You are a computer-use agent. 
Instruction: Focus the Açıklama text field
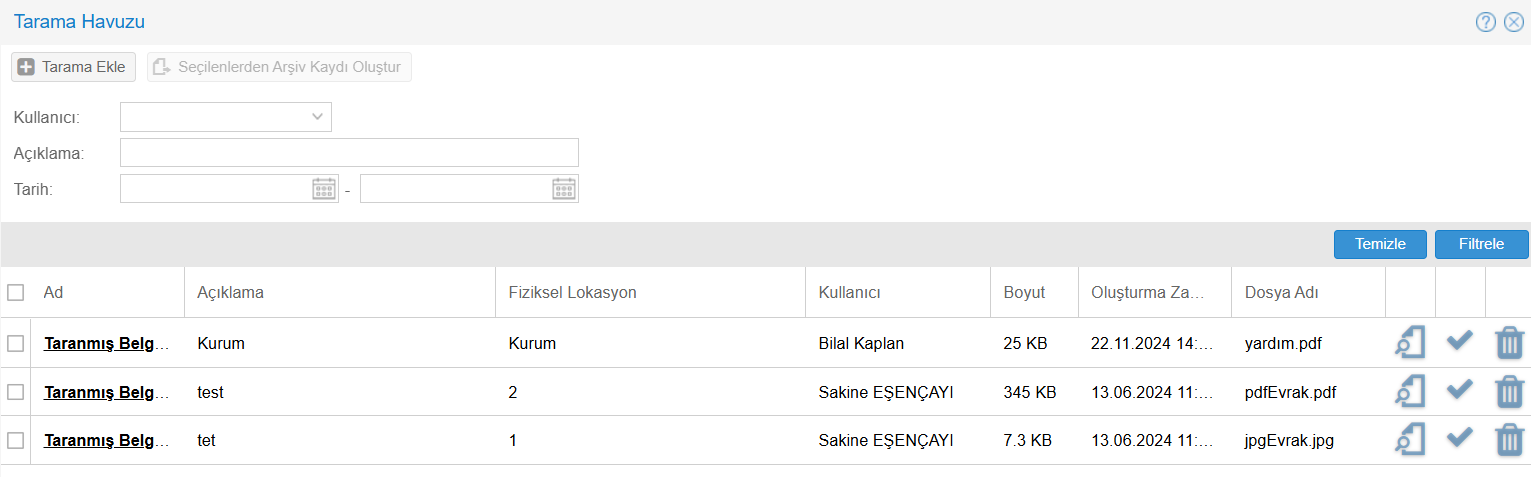[x=349, y=153]
